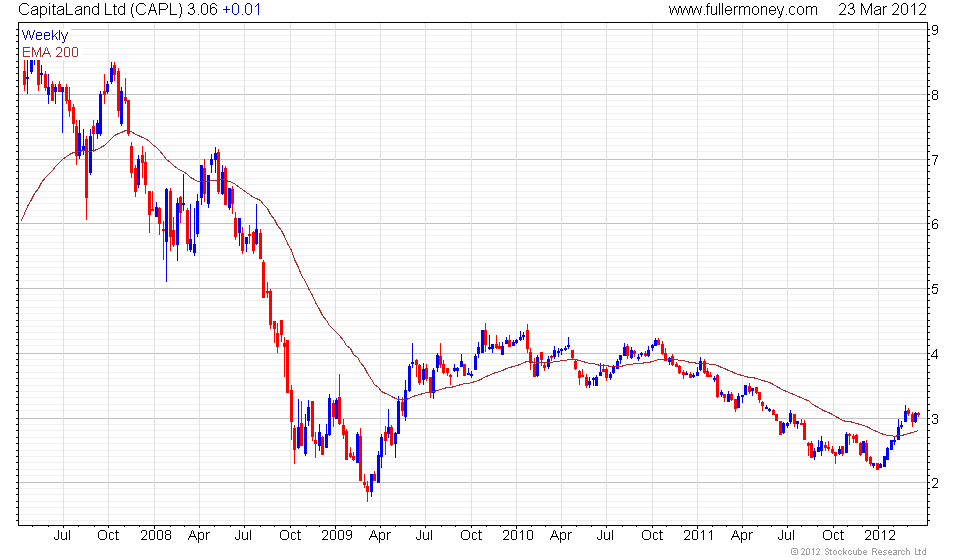Click the 'Oct' x-axis label before 2008

[x=108, y=536]
